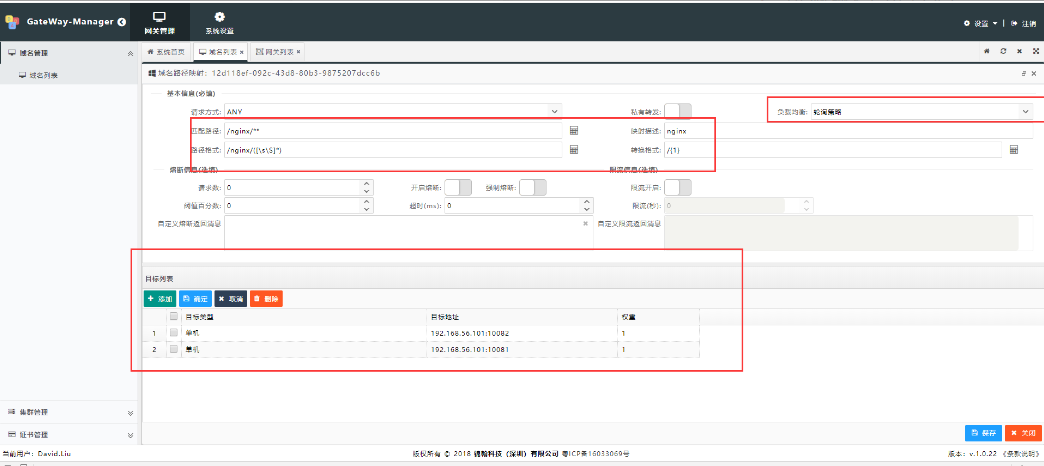Clear circuit-breaker message with x icon
1044x466 pixels.
pos(586,224)
